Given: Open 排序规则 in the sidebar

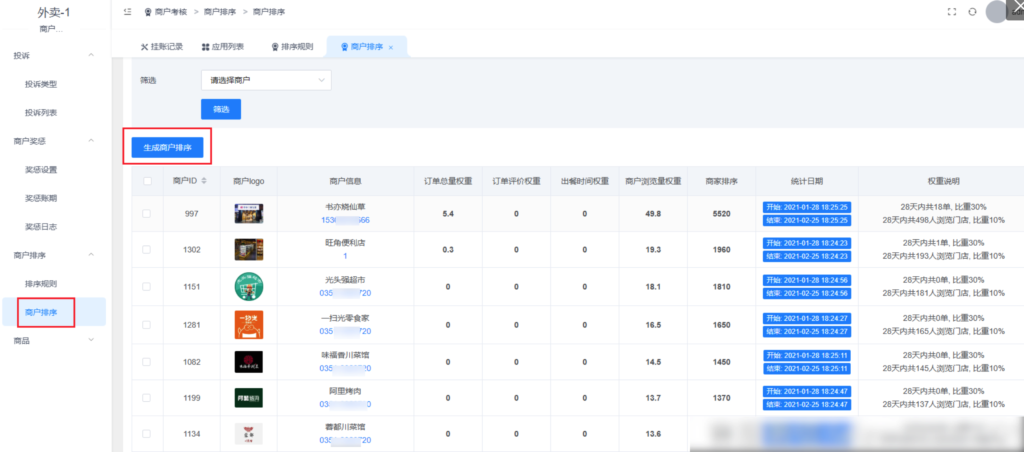Looking at the screenshot, I should [x=41, y=284].
